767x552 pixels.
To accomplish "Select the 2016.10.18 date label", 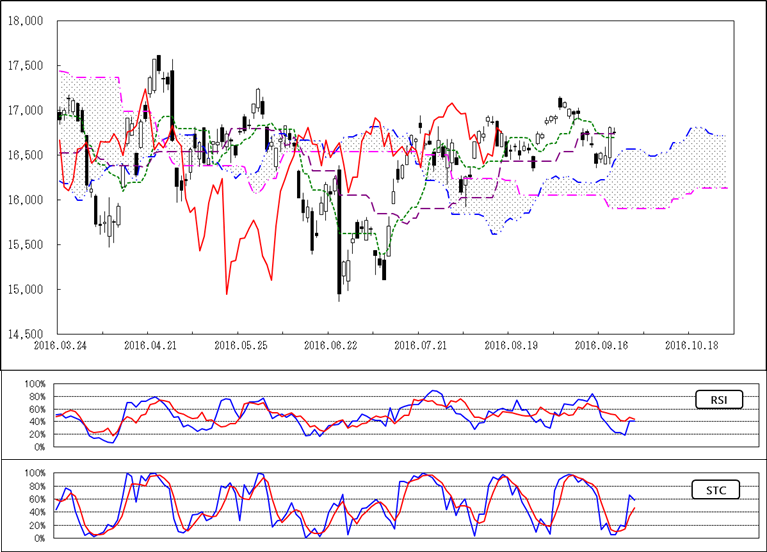I will pyautogui.click(x=692, y=344).
